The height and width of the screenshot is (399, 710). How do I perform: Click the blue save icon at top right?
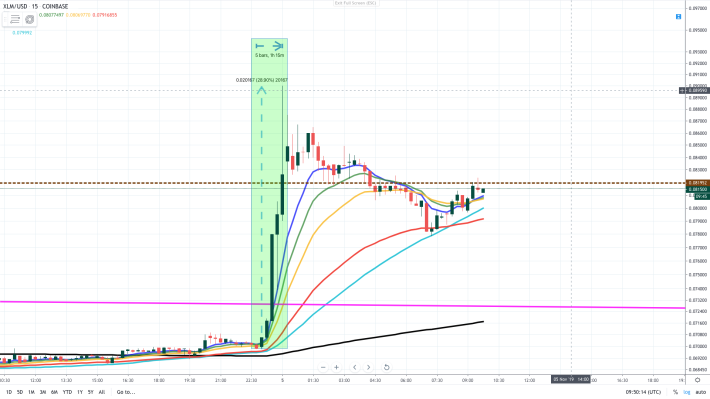pyautogui.click(x=678, y=16)
